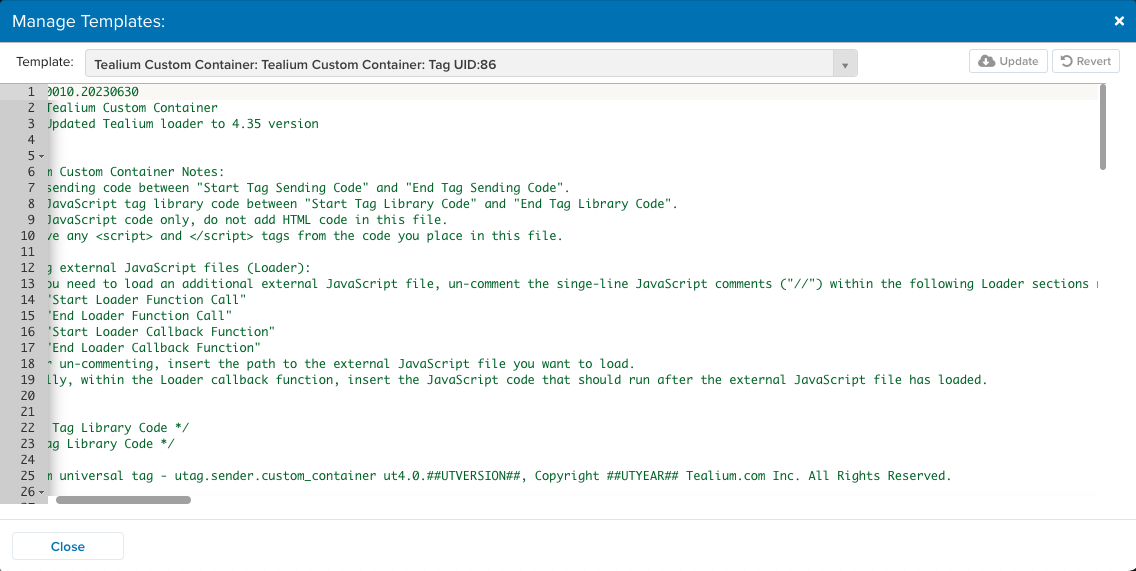Image resolution: width=1136 pixels, height=571 pixels.
Task: Open the Template selection dropdown
Action: [x=471, y=64]
